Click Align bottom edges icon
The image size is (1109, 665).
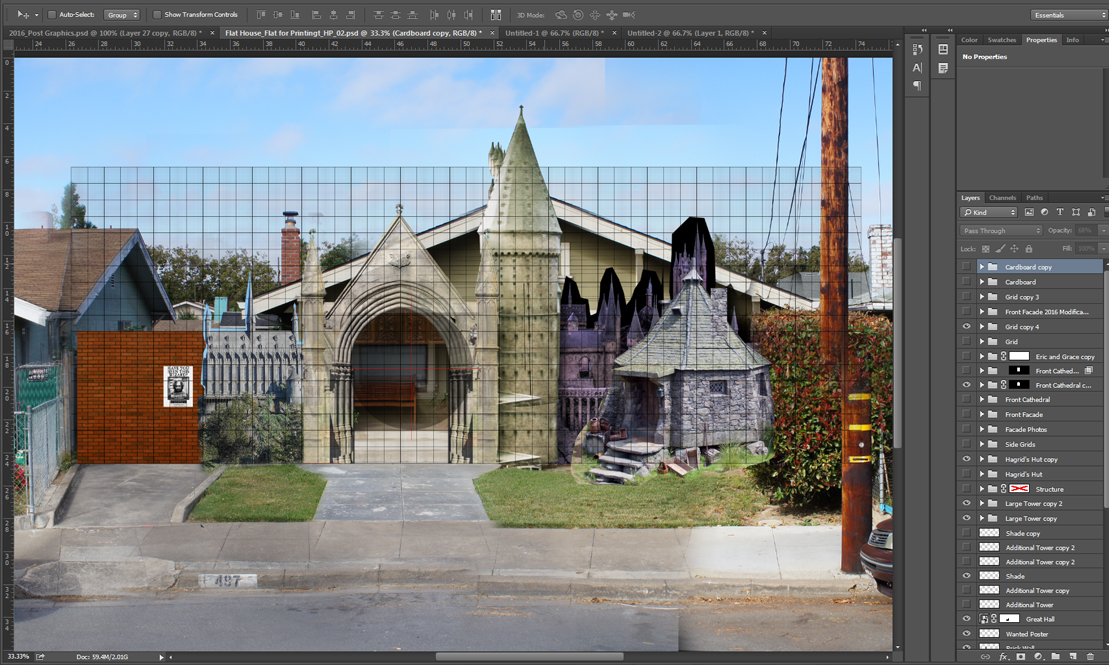pyautogui.click(x=295, y=14)
